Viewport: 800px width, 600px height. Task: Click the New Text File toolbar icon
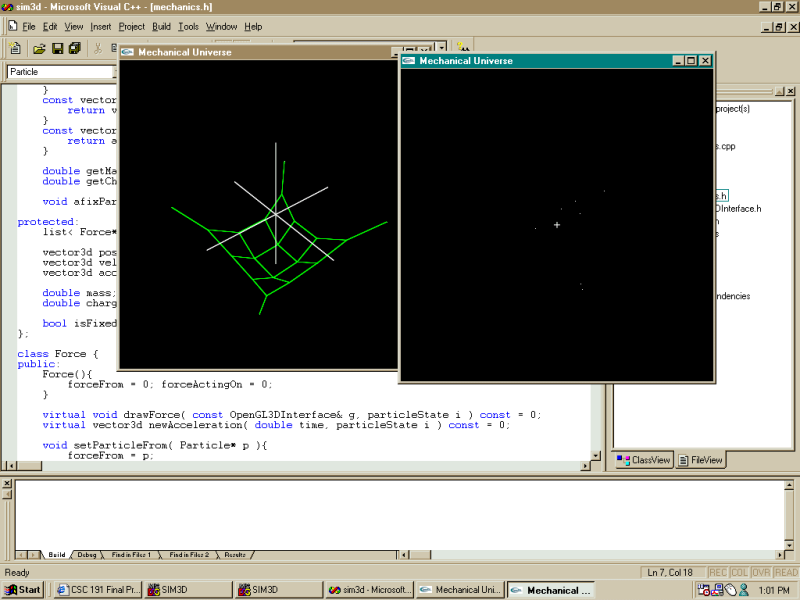click(x=15, y=48)
